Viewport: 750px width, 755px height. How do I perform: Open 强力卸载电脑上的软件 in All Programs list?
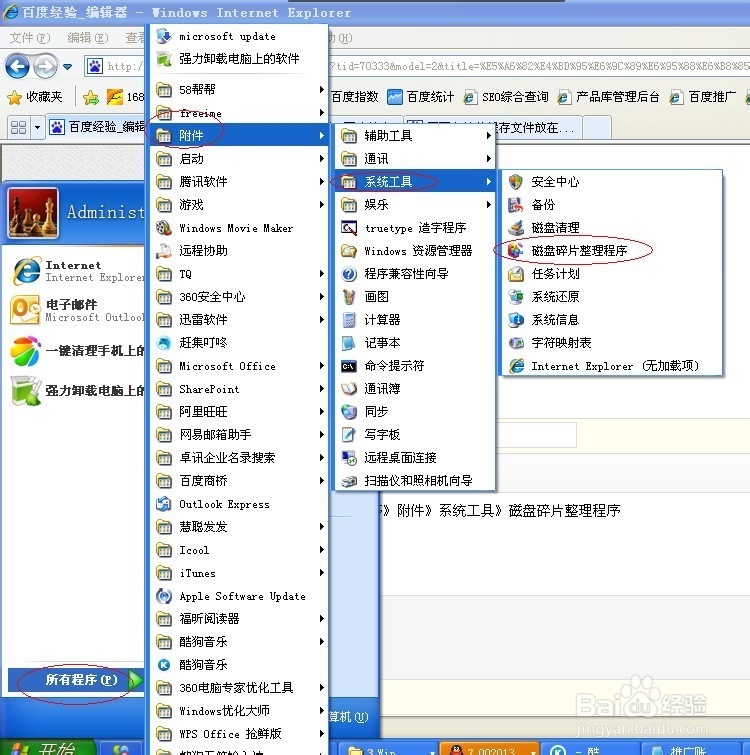point(239,59)
